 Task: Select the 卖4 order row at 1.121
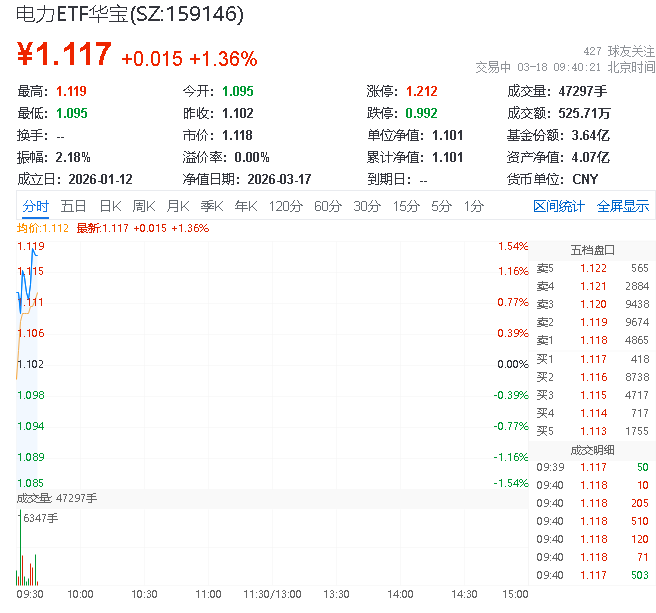click(592, 286)
